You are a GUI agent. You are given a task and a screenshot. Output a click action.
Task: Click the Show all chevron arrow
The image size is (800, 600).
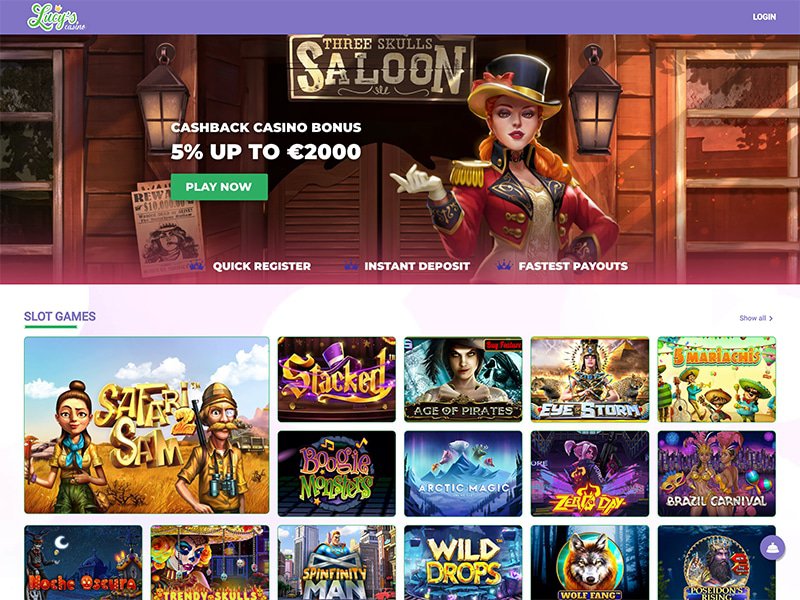click(x=771, y=318)
